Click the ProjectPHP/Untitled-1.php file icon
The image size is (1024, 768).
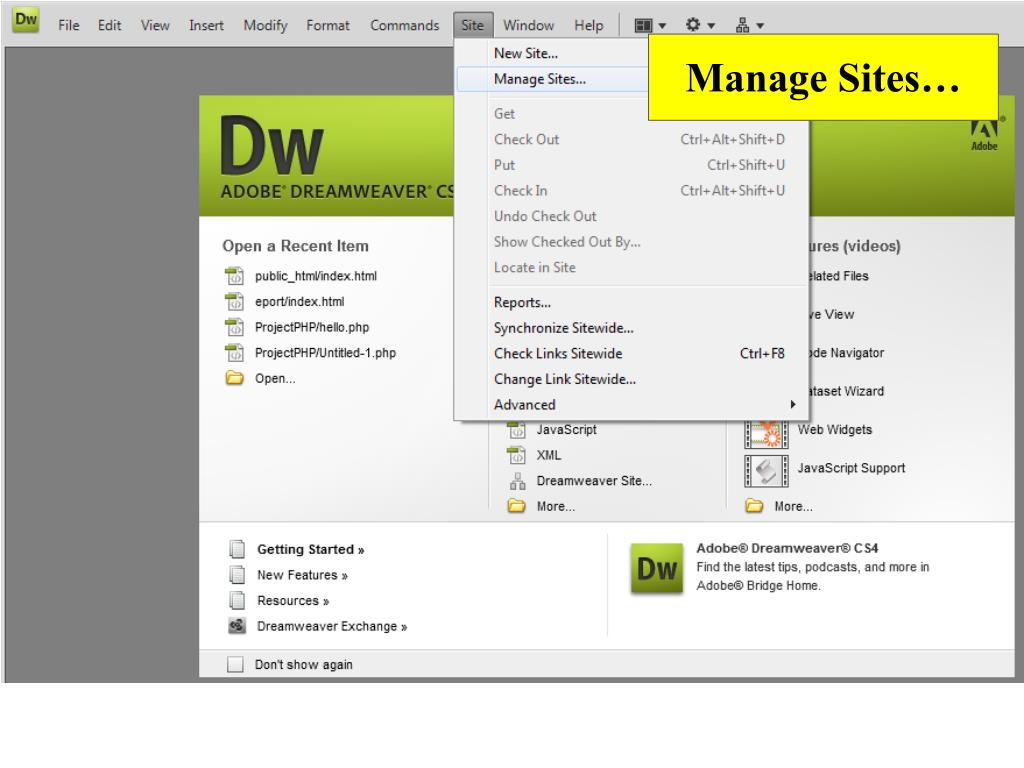(234, 352)
